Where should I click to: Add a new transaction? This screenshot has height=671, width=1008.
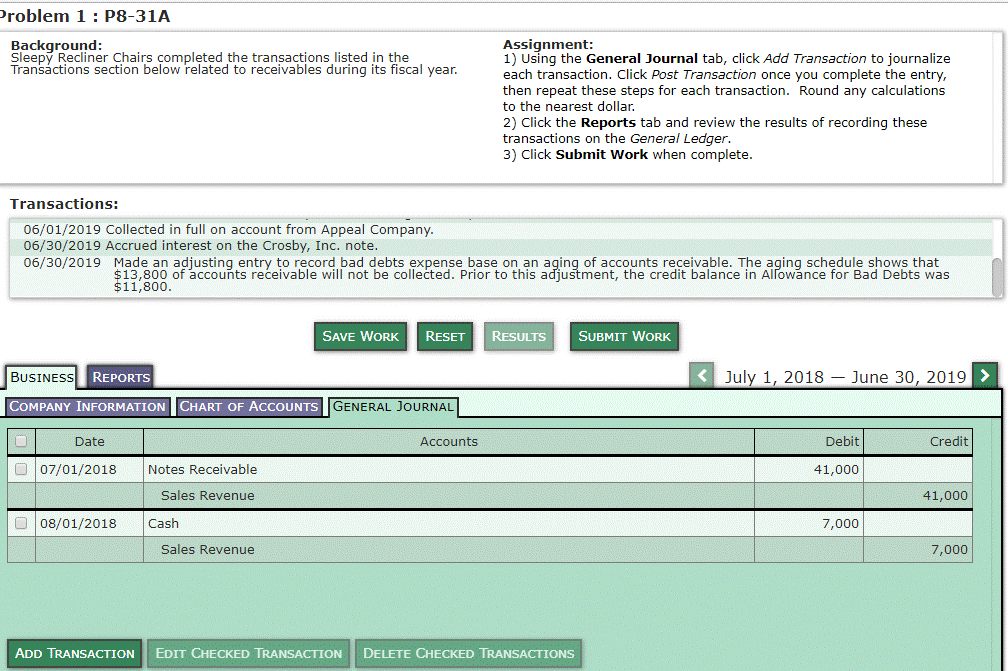click(74, 653)
